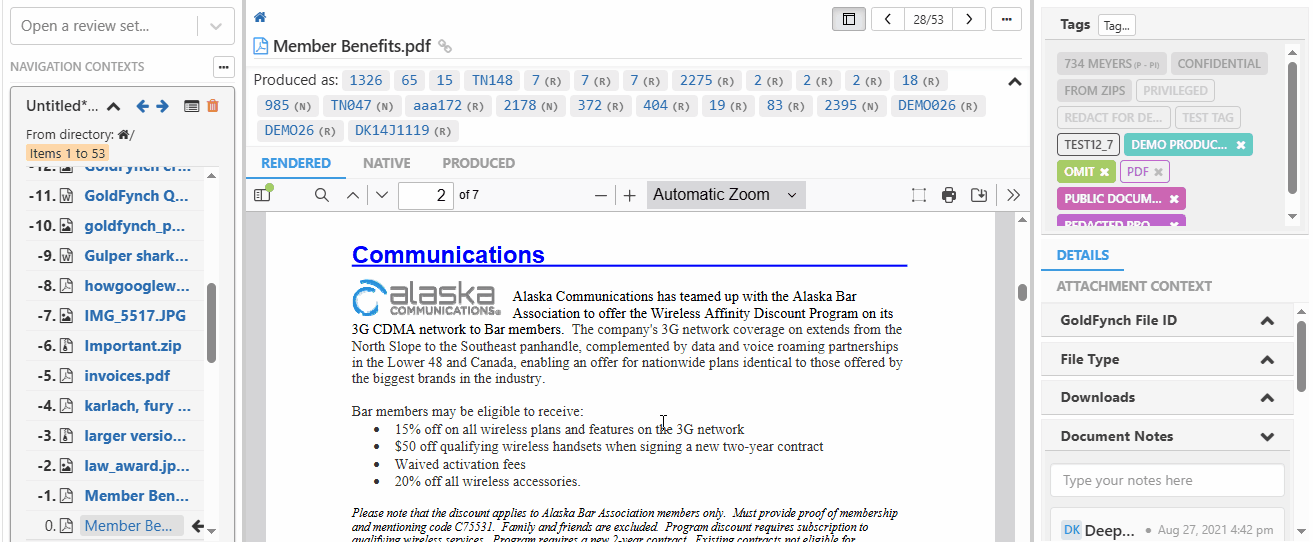Navigate forward in Untitled context
Screen dimensions: 1313x542
click(163, 106)
